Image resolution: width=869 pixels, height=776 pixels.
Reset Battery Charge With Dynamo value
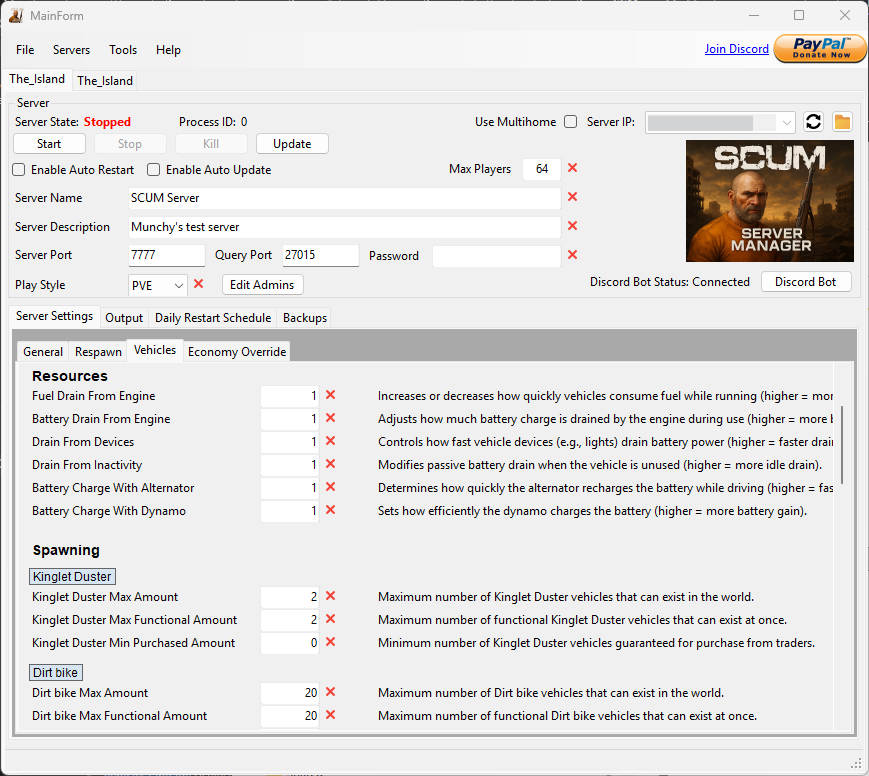[330, 510]
